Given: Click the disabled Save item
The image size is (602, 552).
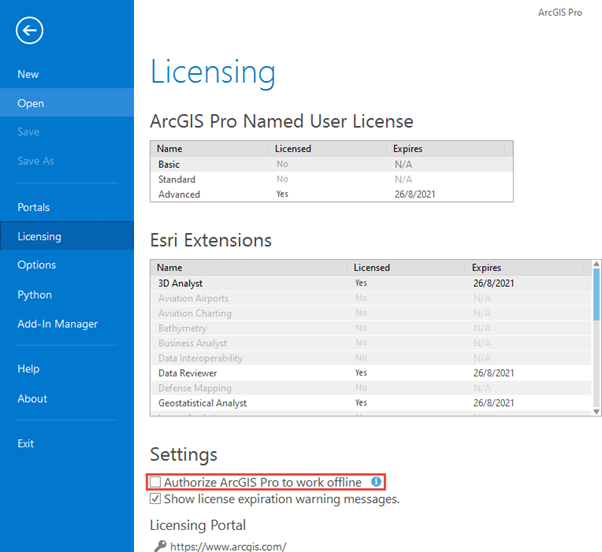Looking at the screenshot, I should point(67,132).
